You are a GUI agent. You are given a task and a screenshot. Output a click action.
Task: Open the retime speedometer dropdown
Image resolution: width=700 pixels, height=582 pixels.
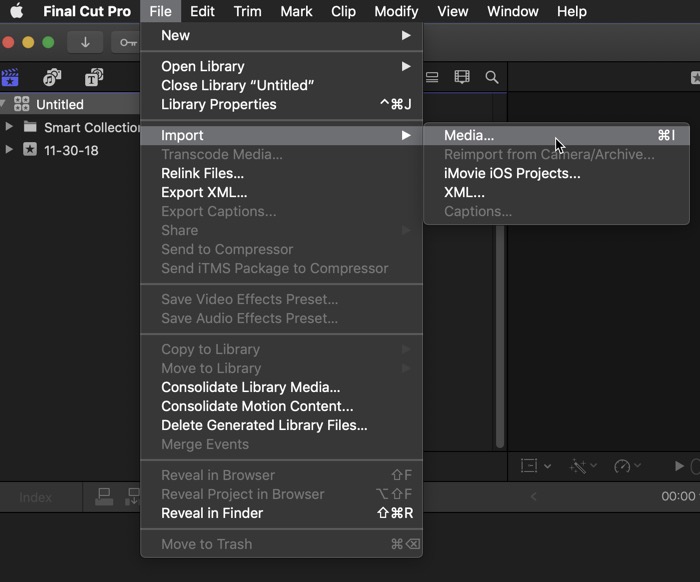click(x=627, y=466)
